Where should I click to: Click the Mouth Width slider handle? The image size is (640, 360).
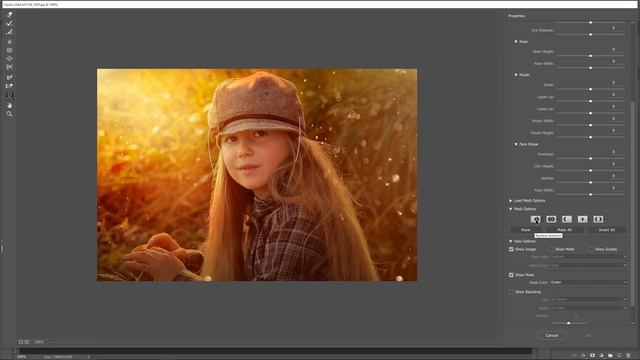click(590, 125)
